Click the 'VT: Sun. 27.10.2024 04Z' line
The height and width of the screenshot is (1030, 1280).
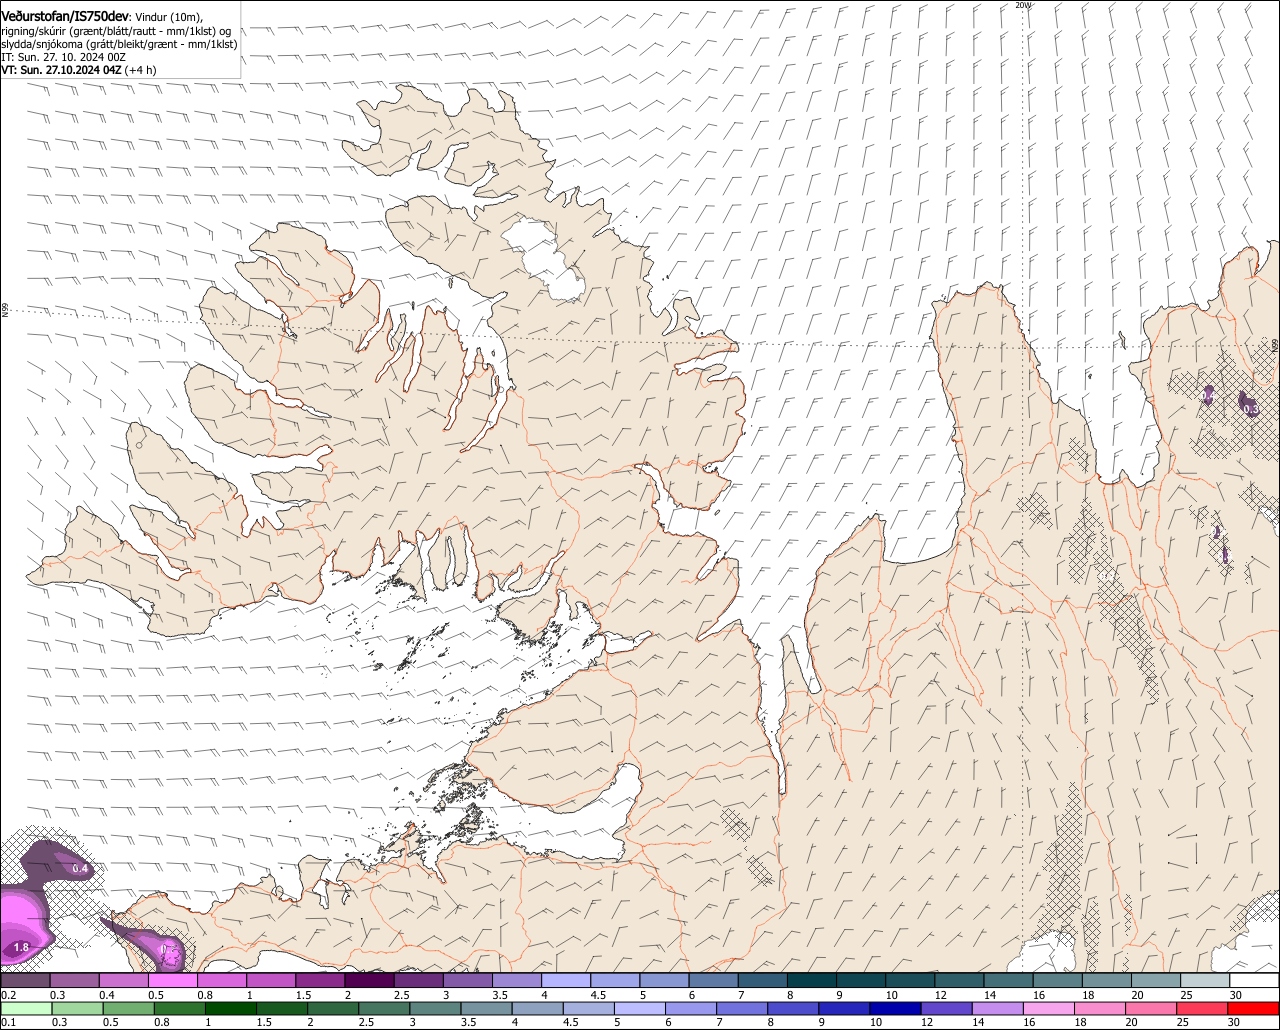tap(61, 70)
